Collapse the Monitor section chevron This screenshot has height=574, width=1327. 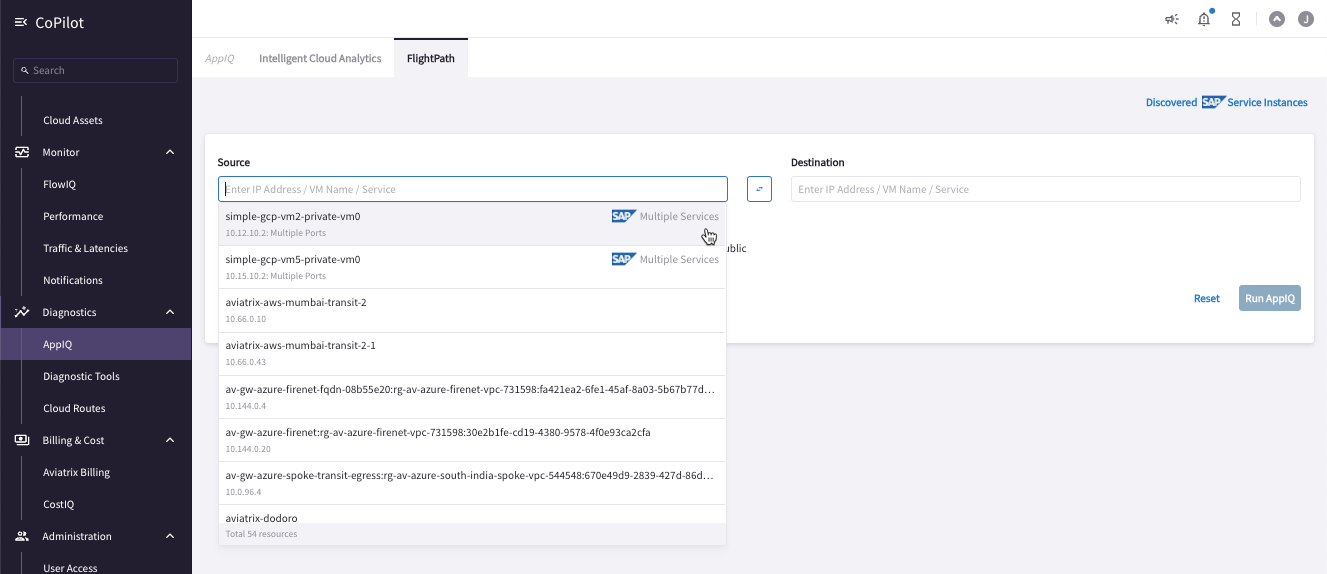(170, 152)
